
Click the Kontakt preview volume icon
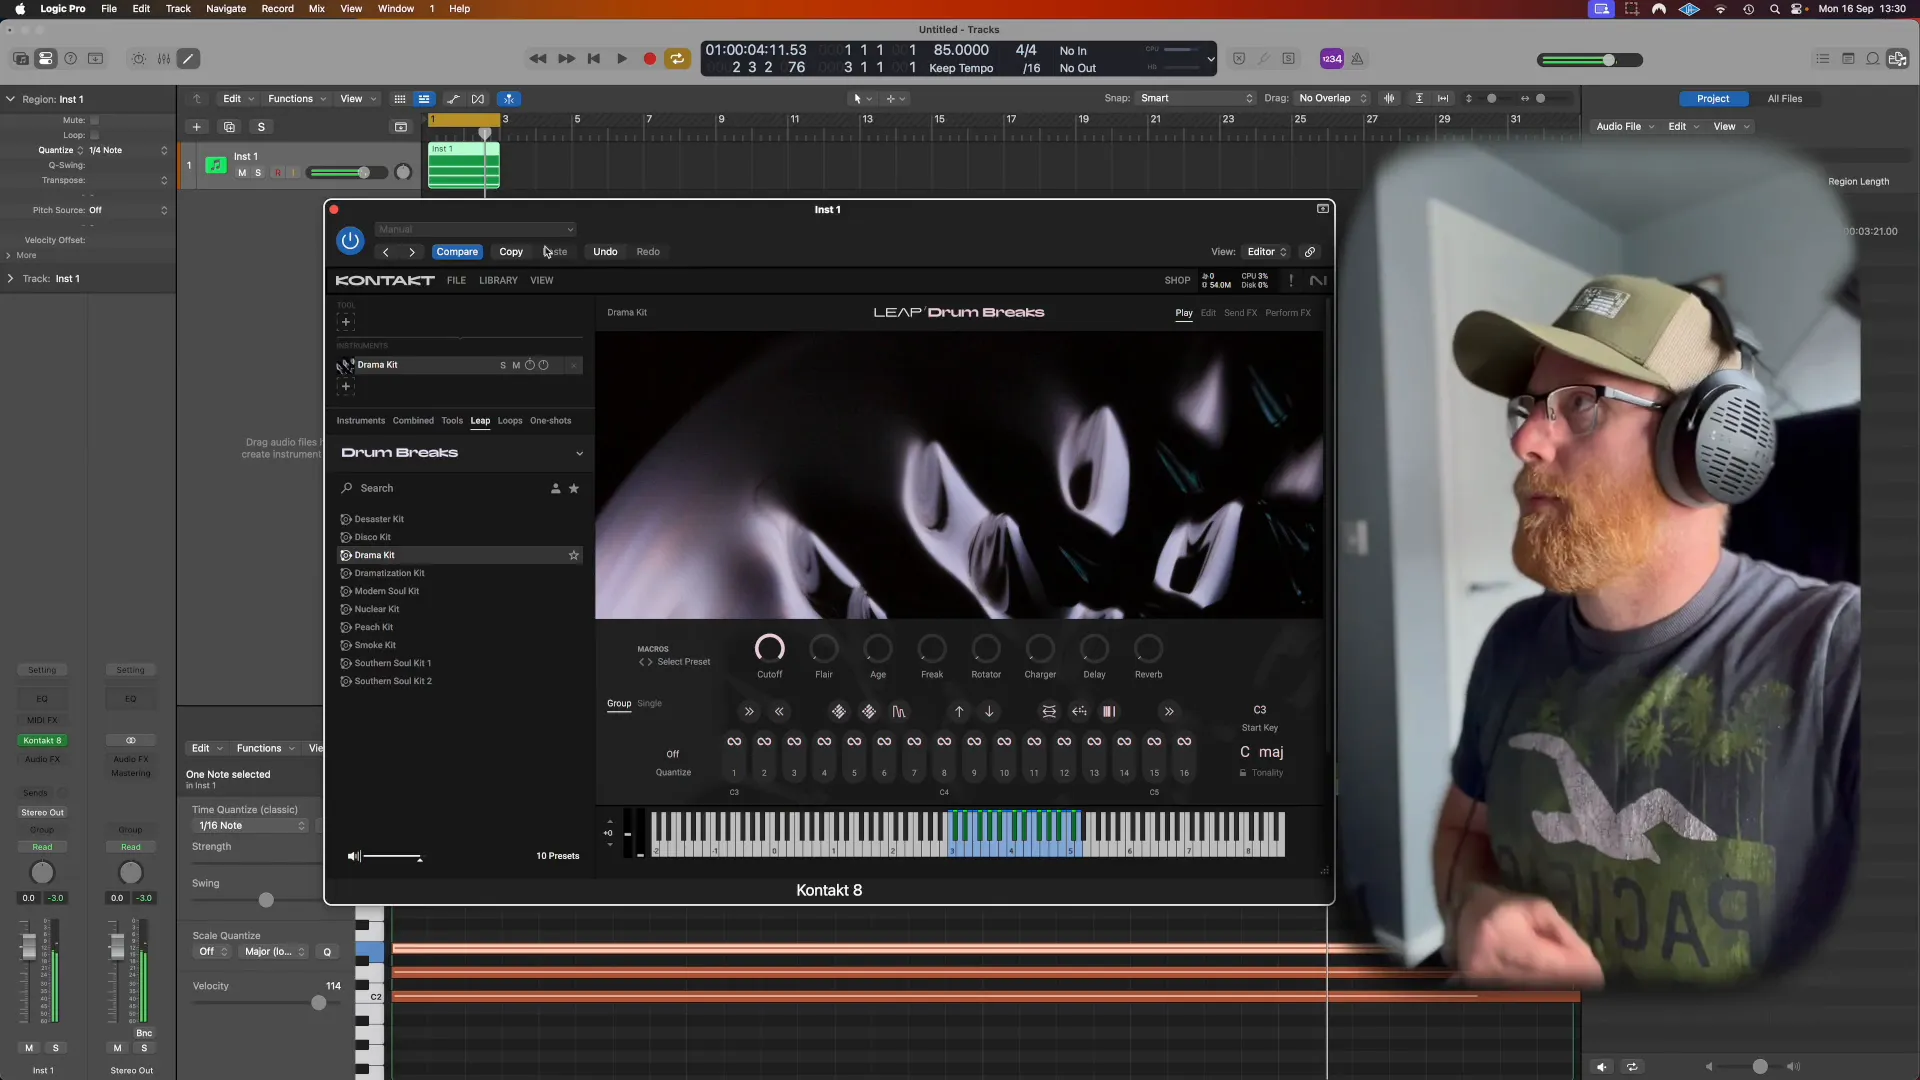[353, 857]
